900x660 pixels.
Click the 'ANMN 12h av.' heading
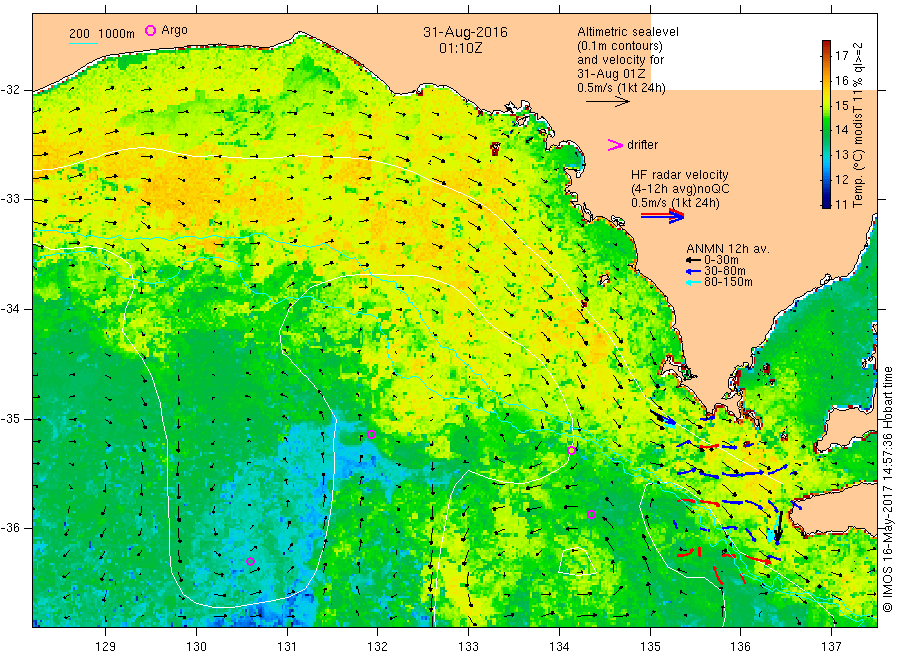(x=728, y=249)
